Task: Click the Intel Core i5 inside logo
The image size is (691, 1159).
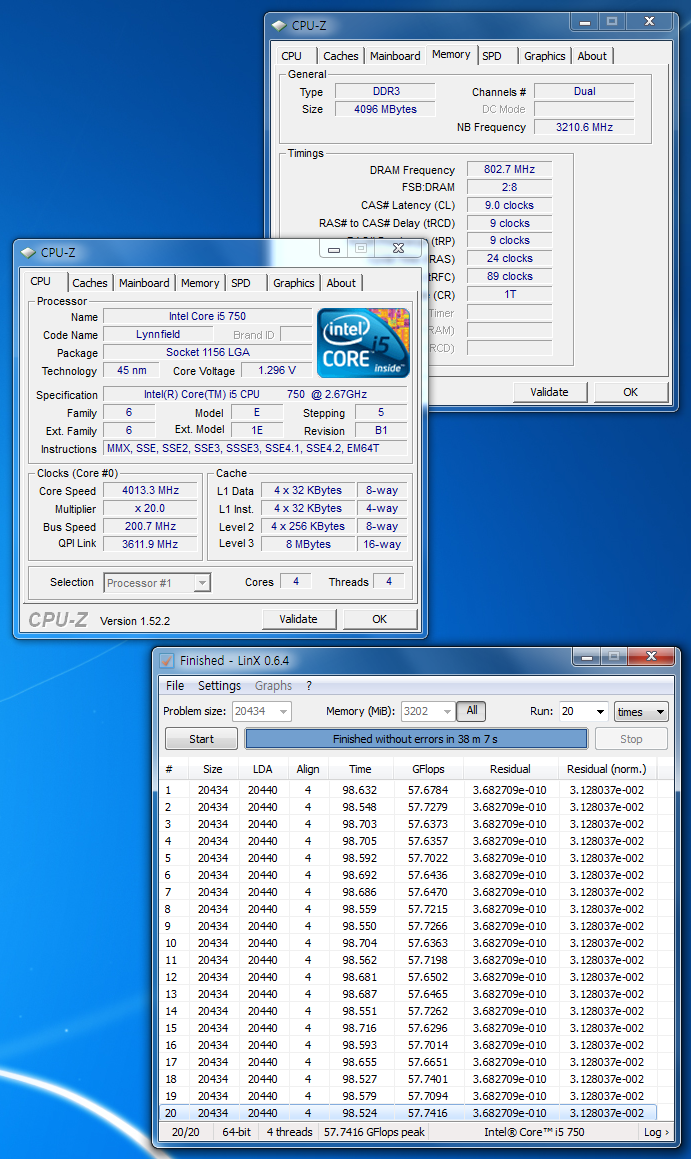Action: click(363, 343)
